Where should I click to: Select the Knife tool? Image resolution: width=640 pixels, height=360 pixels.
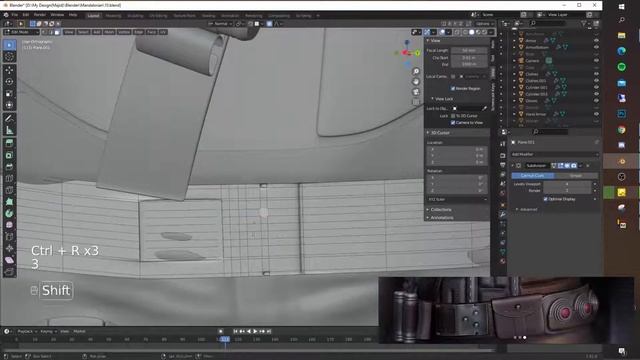9,190
